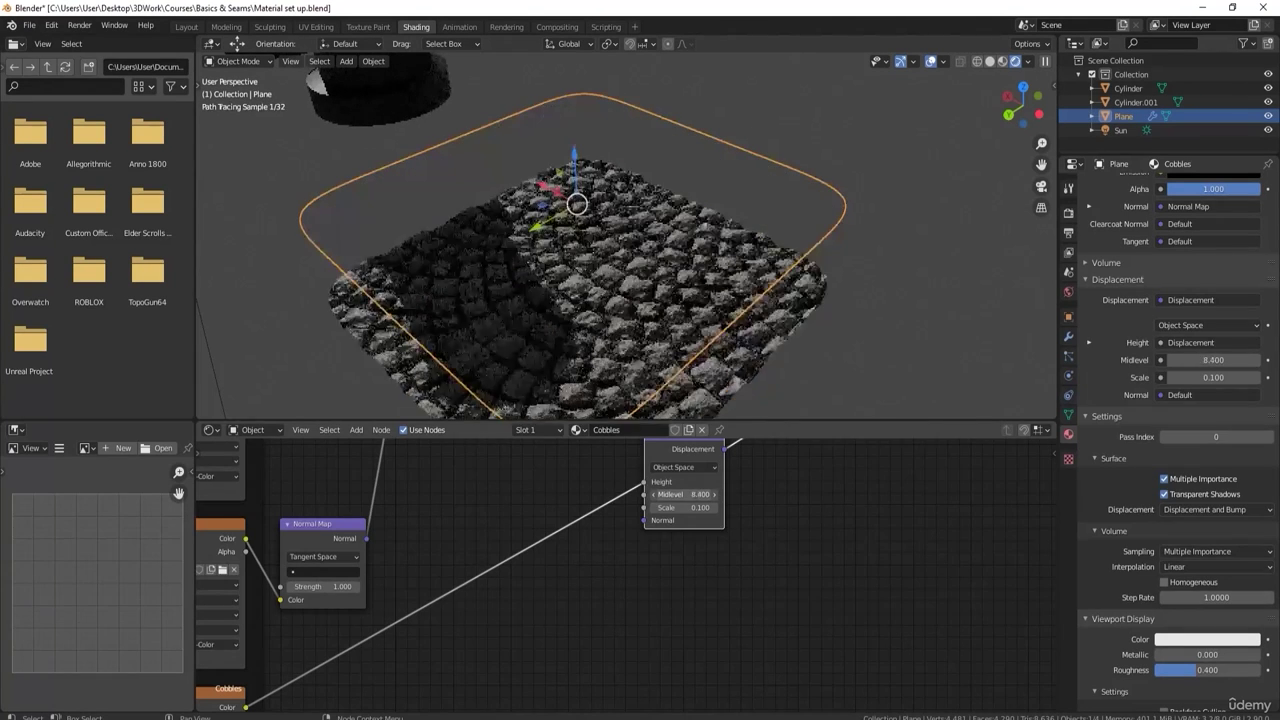
Task: Toggle the camera view icon in viewport
Action: (1041, 186)
